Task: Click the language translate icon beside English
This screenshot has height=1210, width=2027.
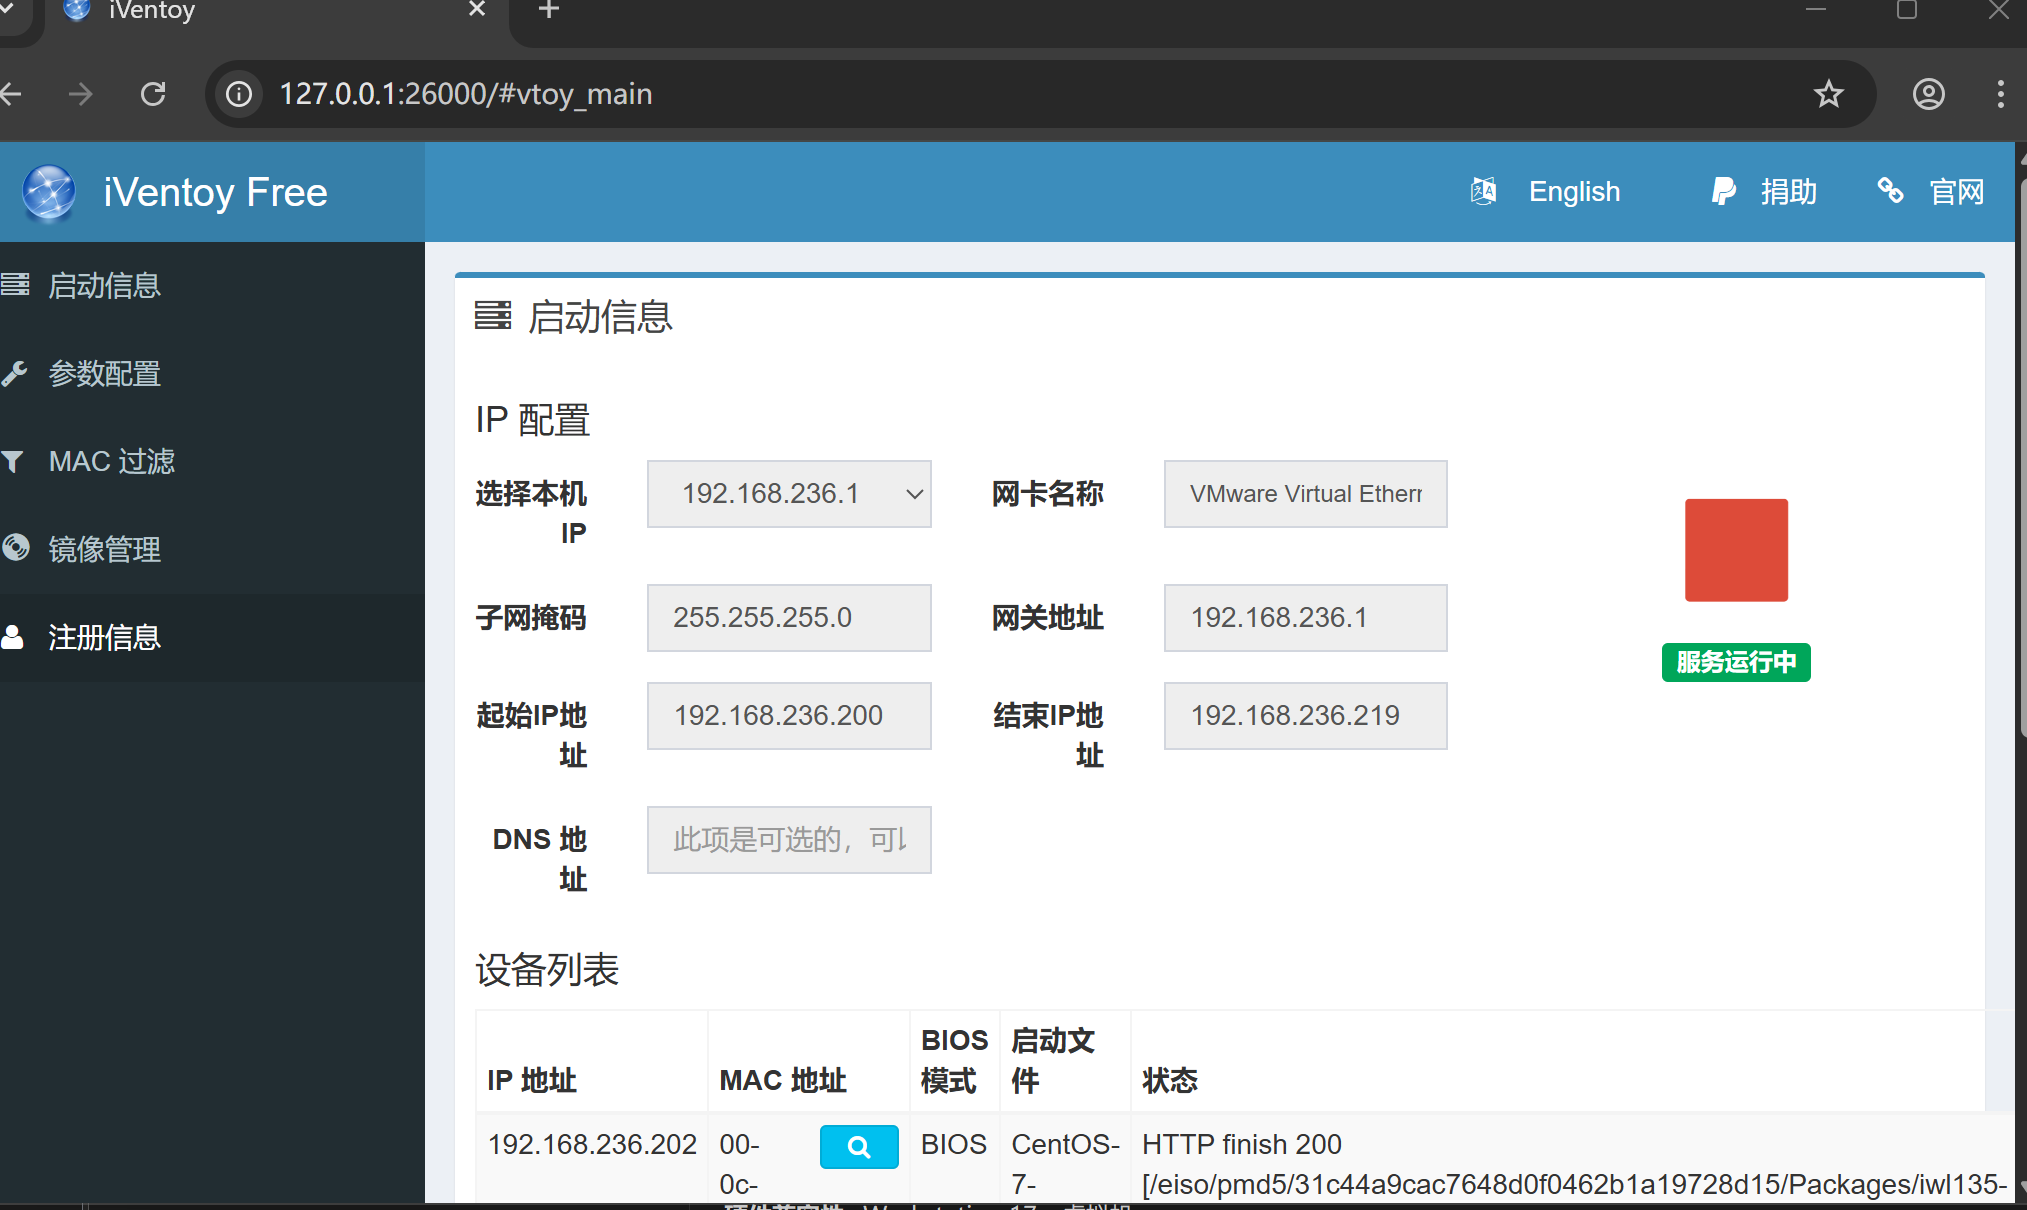Action: (x=1483, y=191)
